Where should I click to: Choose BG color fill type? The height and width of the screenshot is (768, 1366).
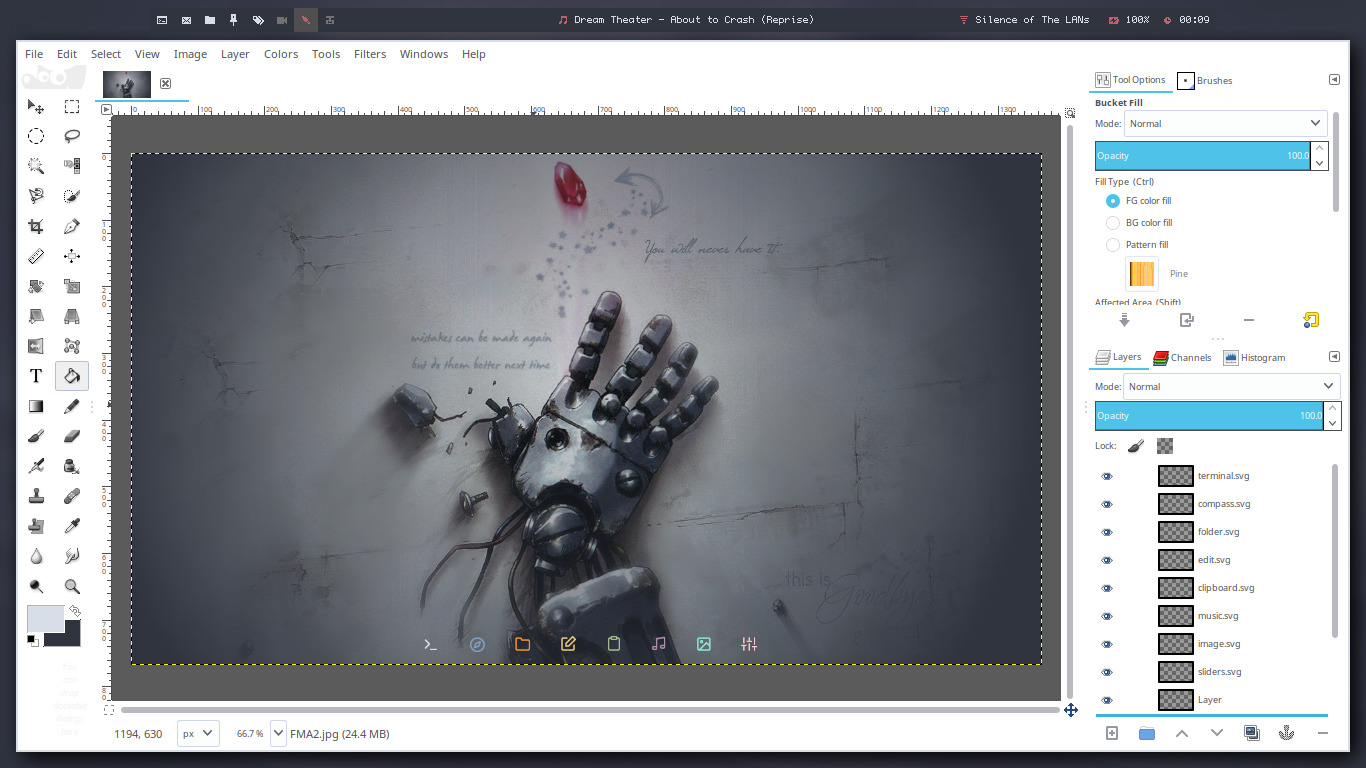coord(1113,223)
